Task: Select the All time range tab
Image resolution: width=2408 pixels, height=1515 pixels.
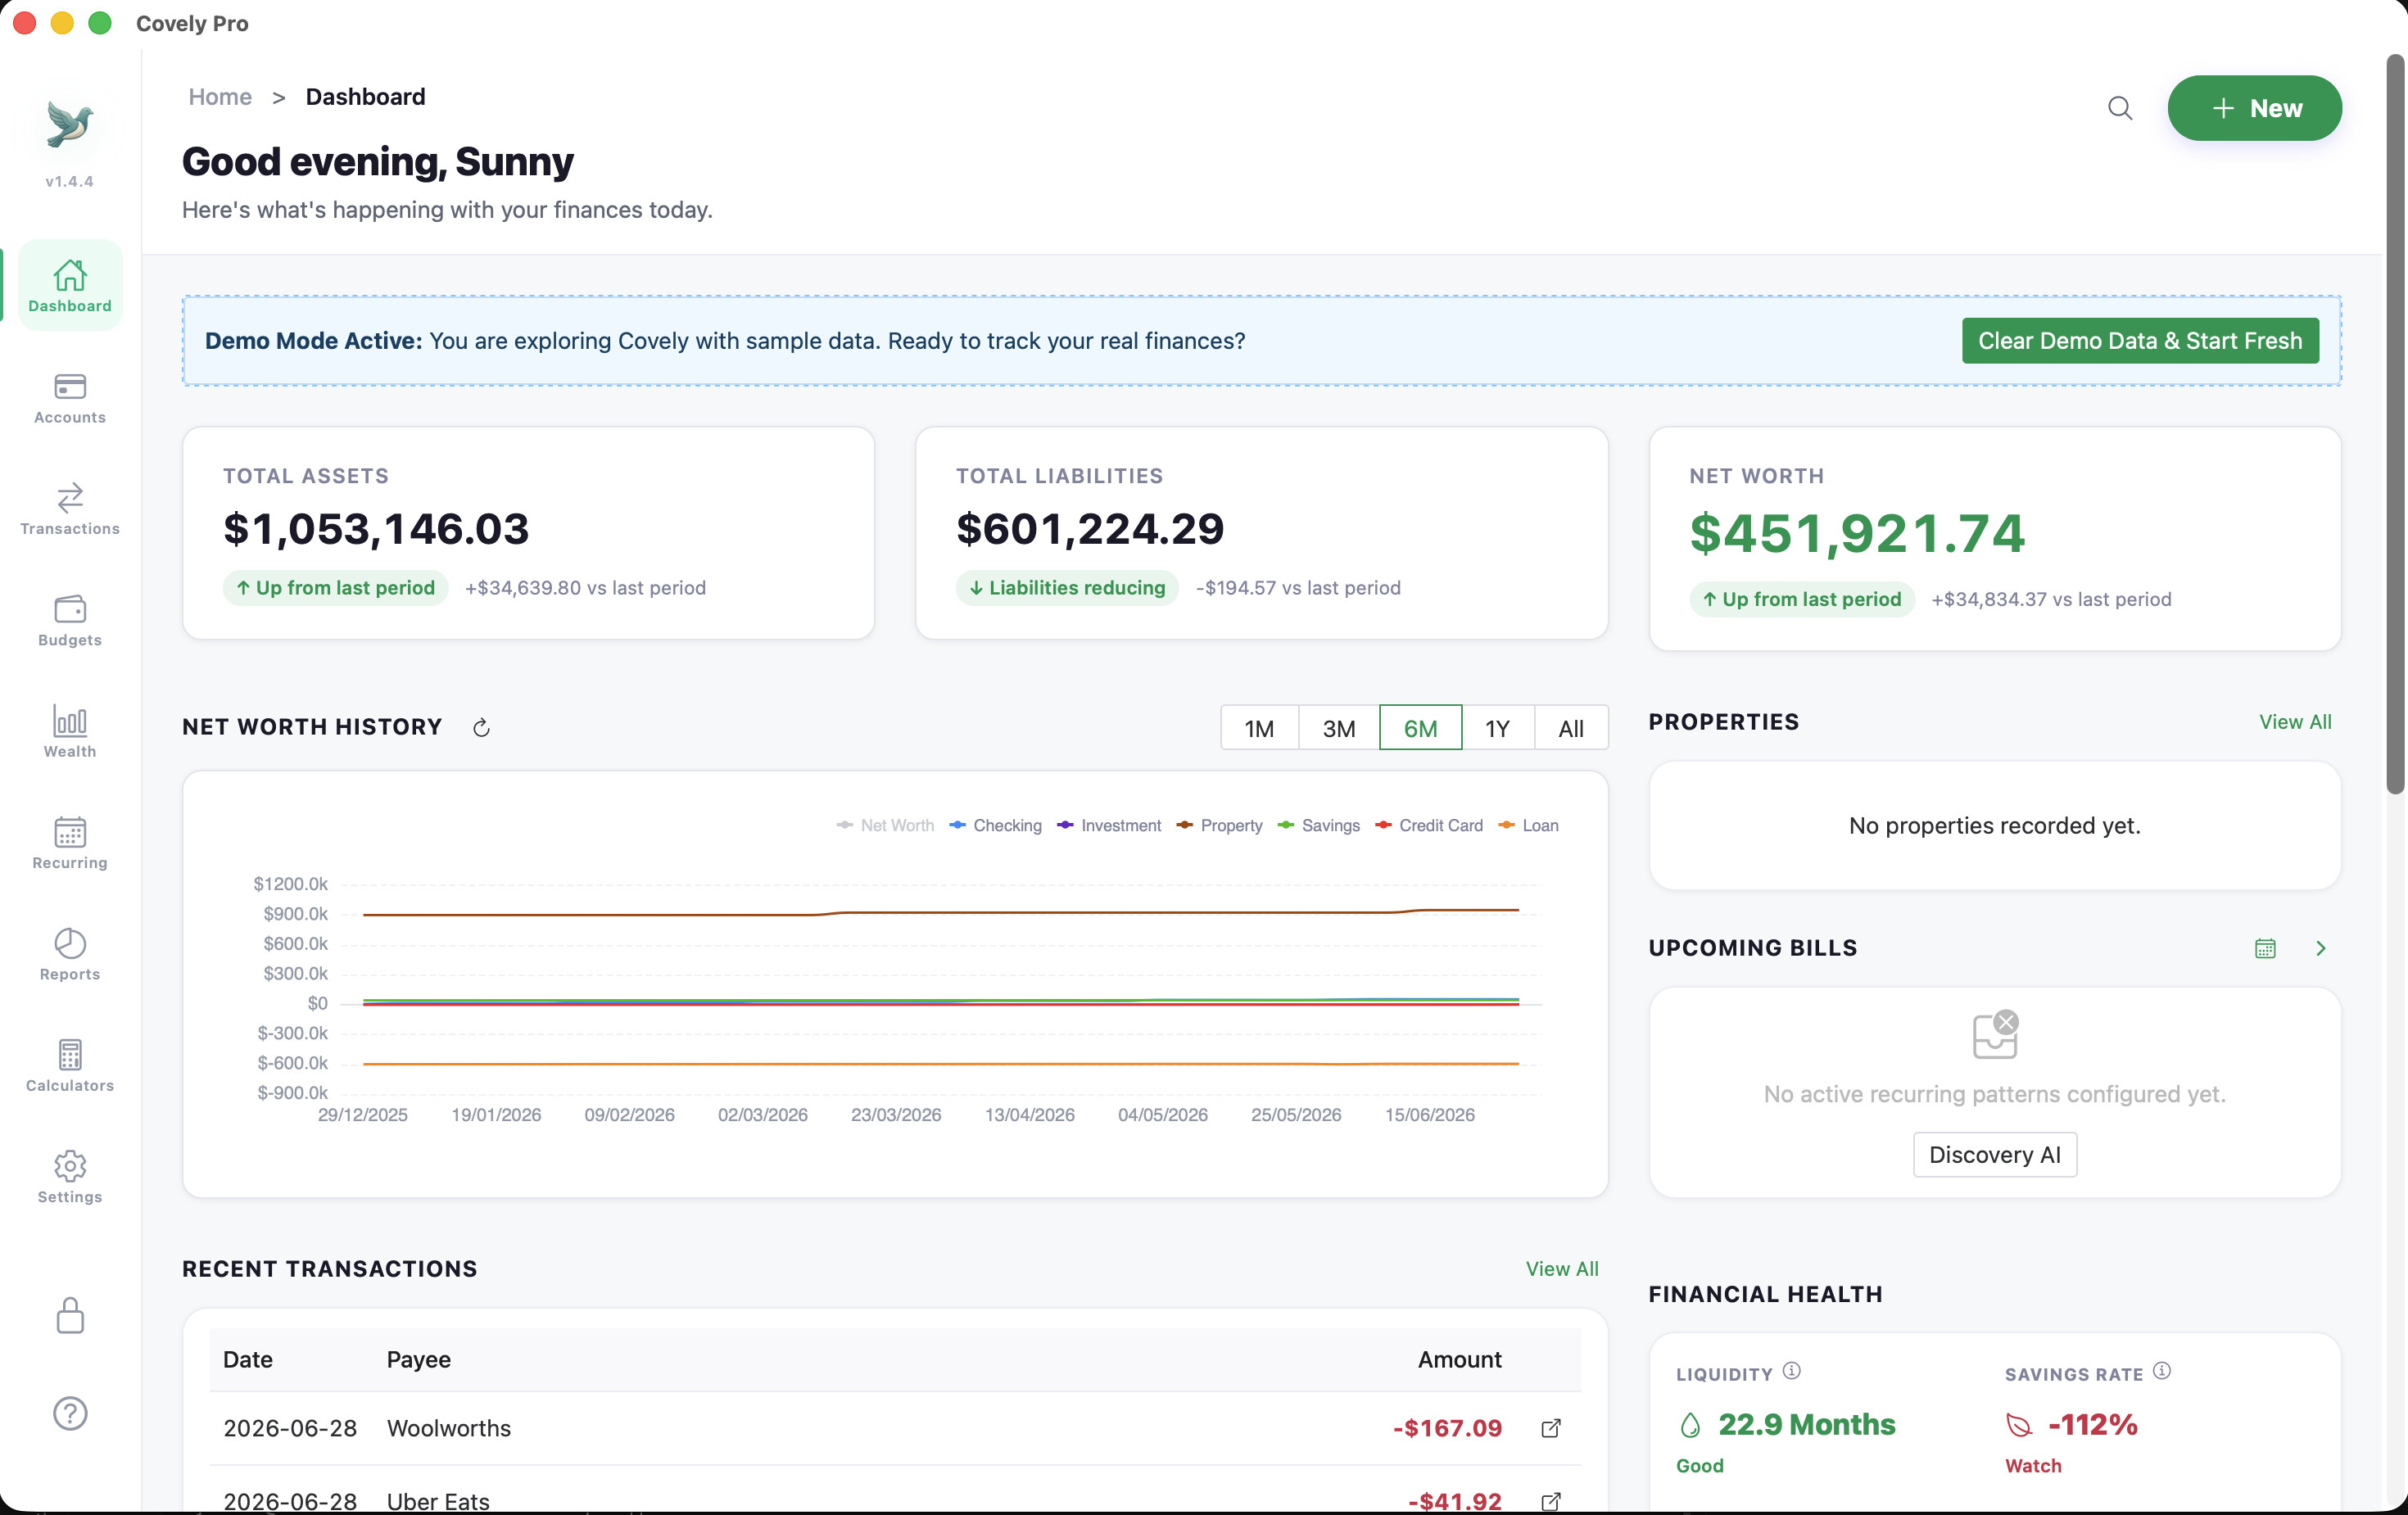Action: point(1570,727)
